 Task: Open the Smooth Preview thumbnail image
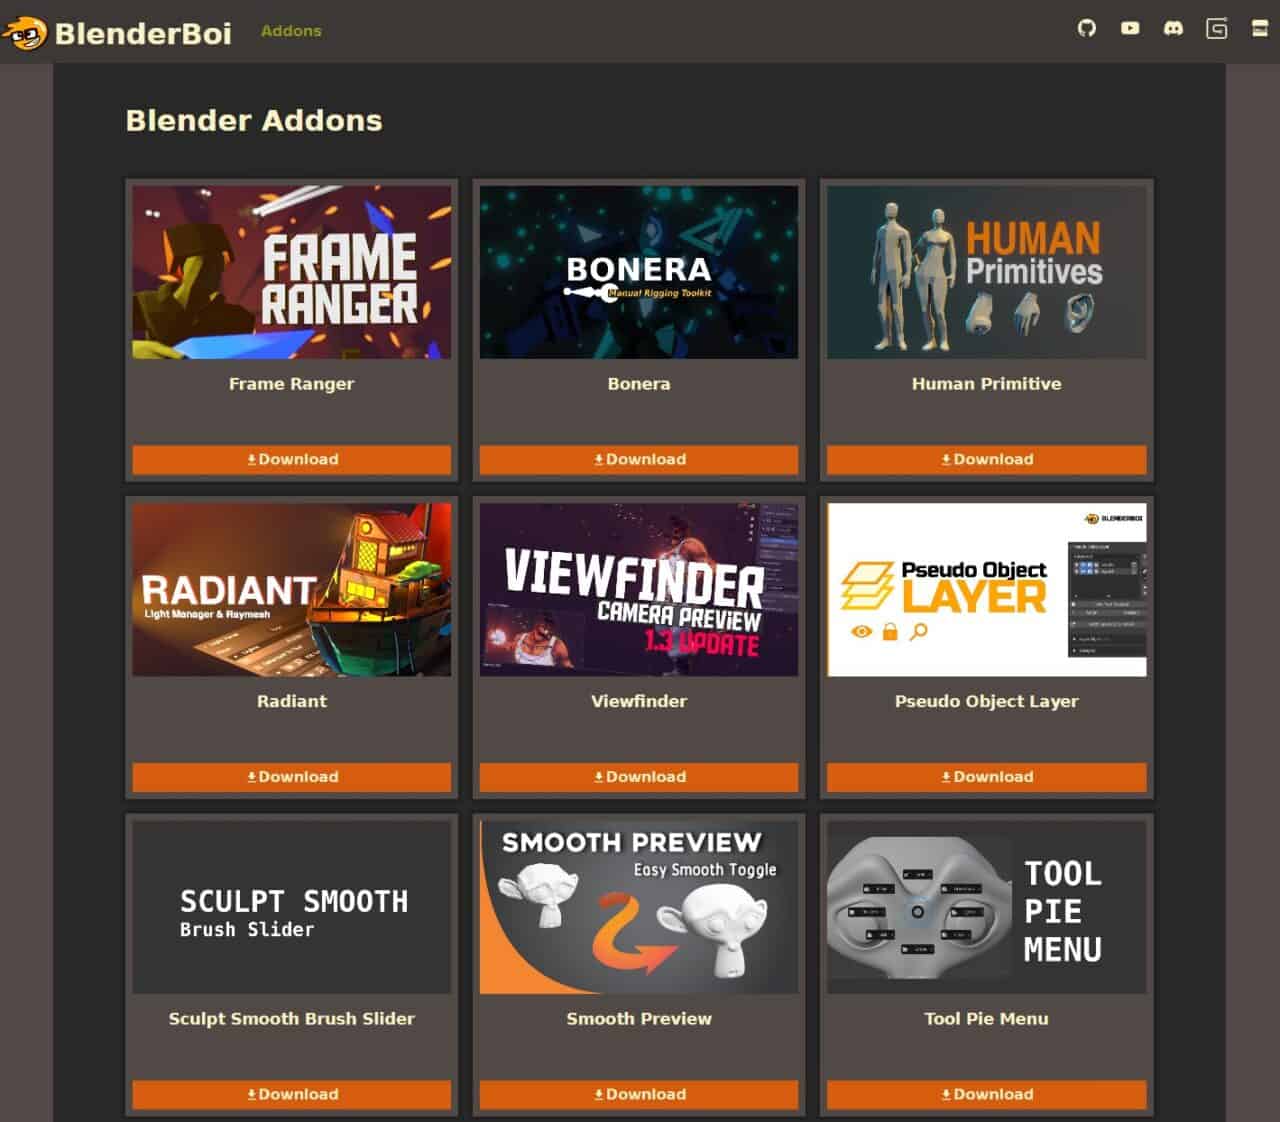639,907
